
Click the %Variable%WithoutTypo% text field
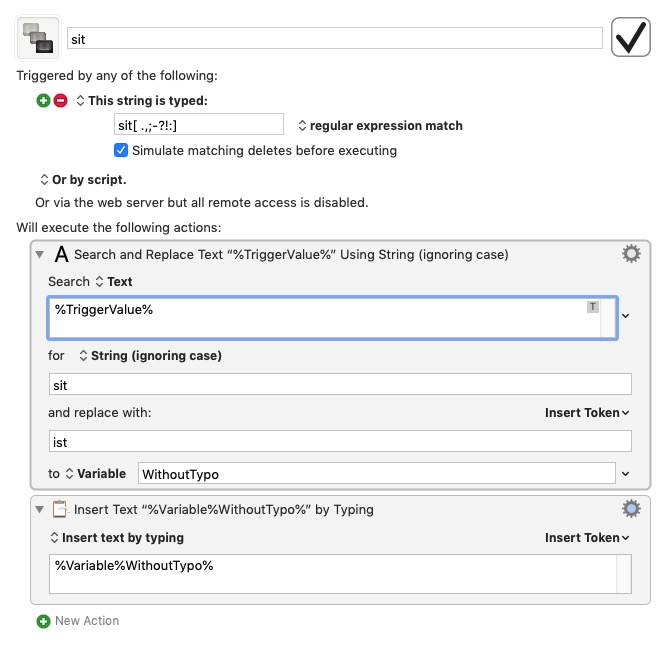pos(340,574)
